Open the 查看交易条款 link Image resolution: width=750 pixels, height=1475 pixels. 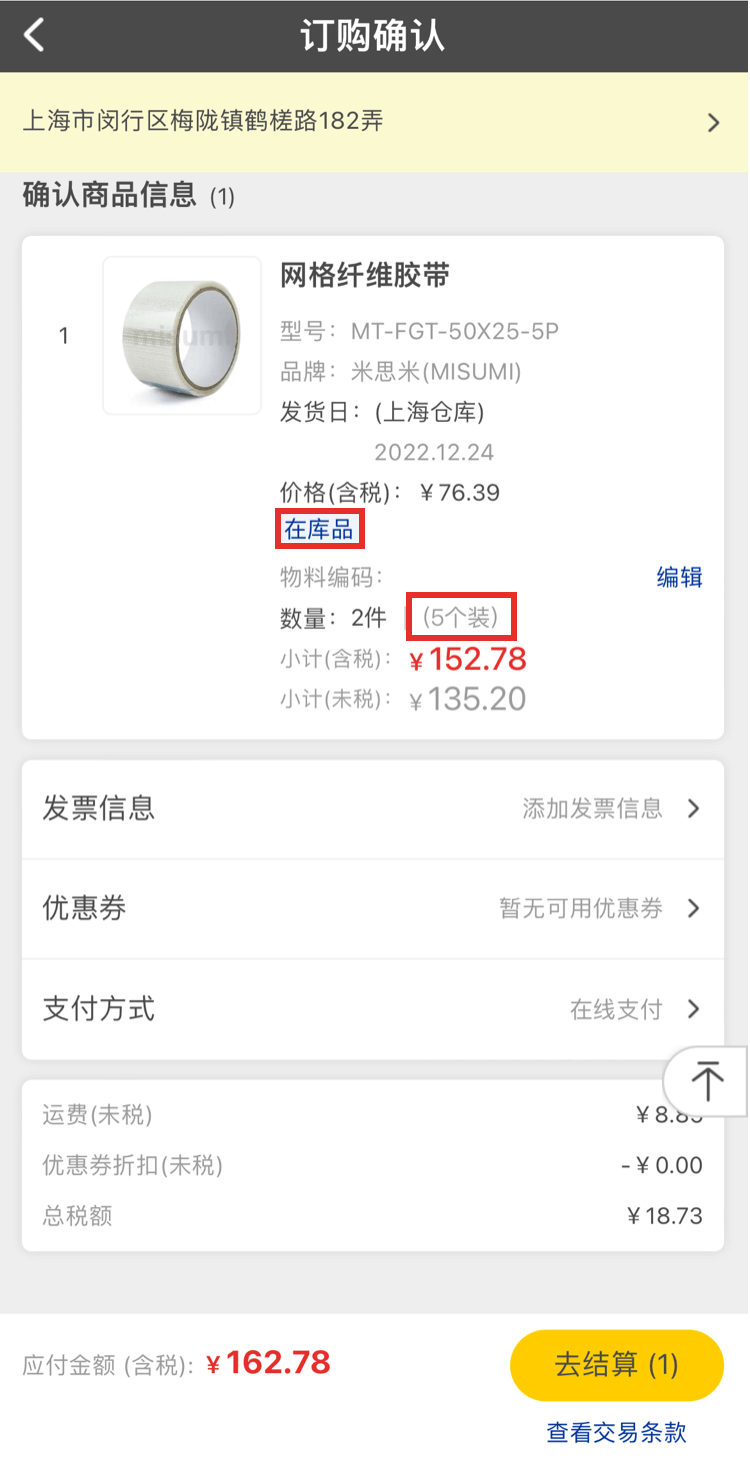coord(616,1432)
